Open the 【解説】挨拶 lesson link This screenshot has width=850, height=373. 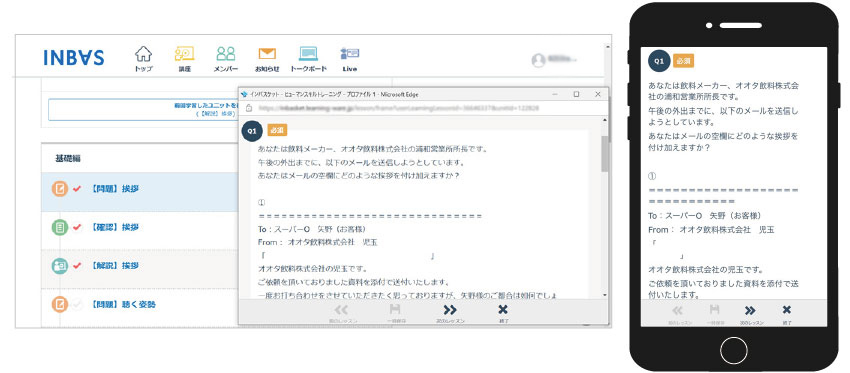coord(114,266)
